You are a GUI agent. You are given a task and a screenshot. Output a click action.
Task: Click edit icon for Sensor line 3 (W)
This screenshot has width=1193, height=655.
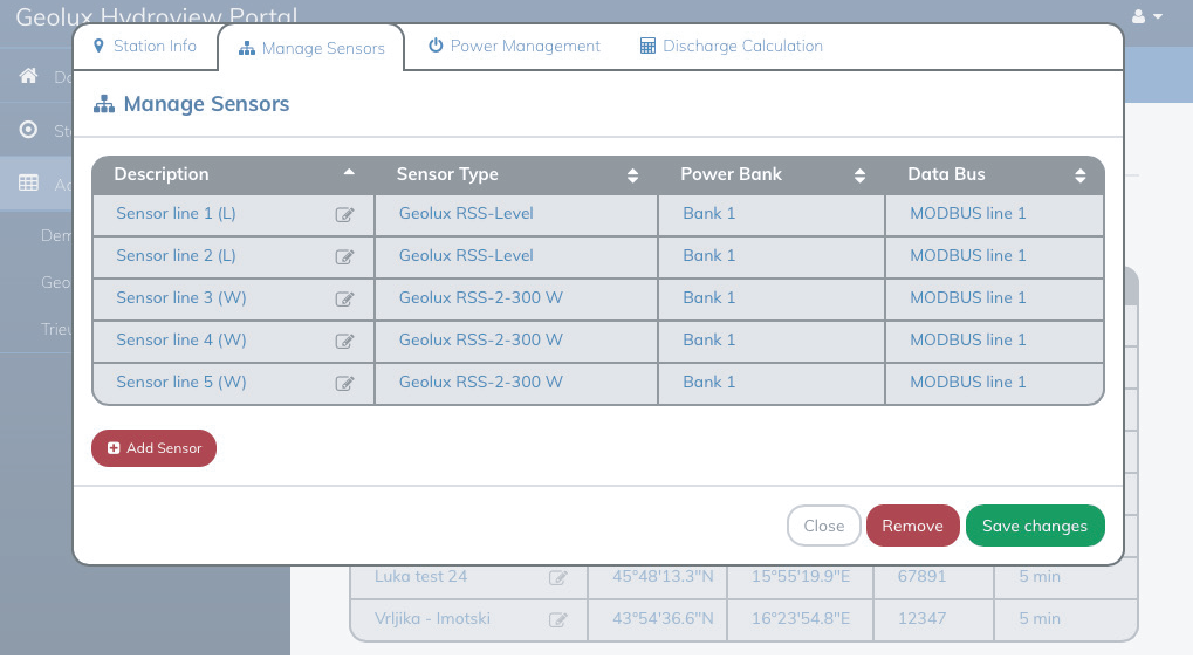click(345, 298)
